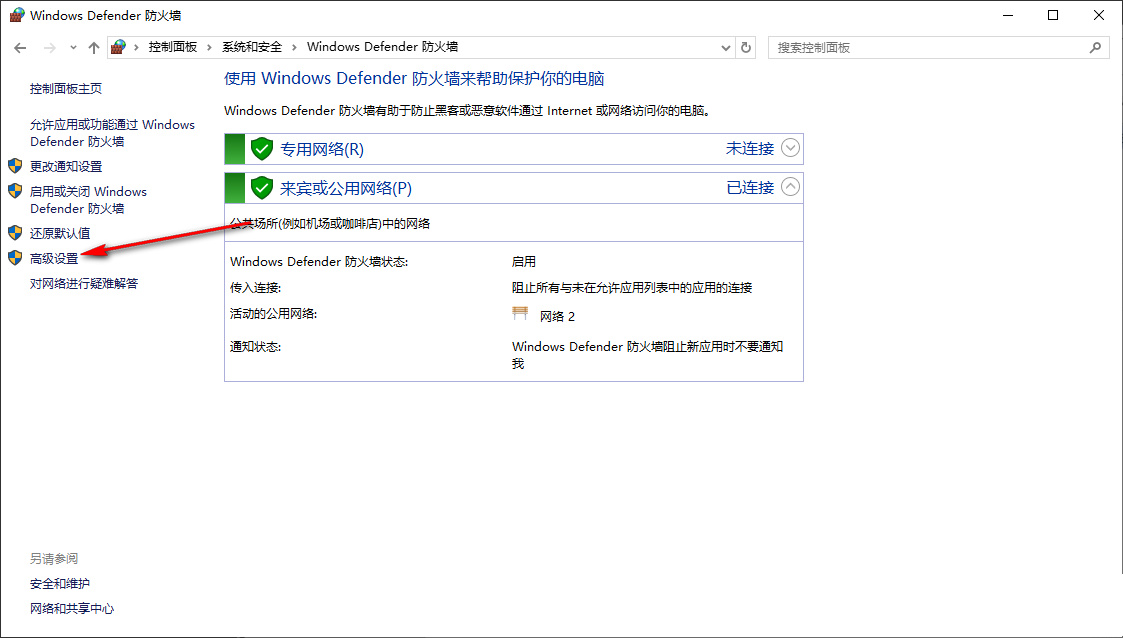Click the forward navigation arrow
Viewport: 1123px width, 638px height.
pos(49,48)
